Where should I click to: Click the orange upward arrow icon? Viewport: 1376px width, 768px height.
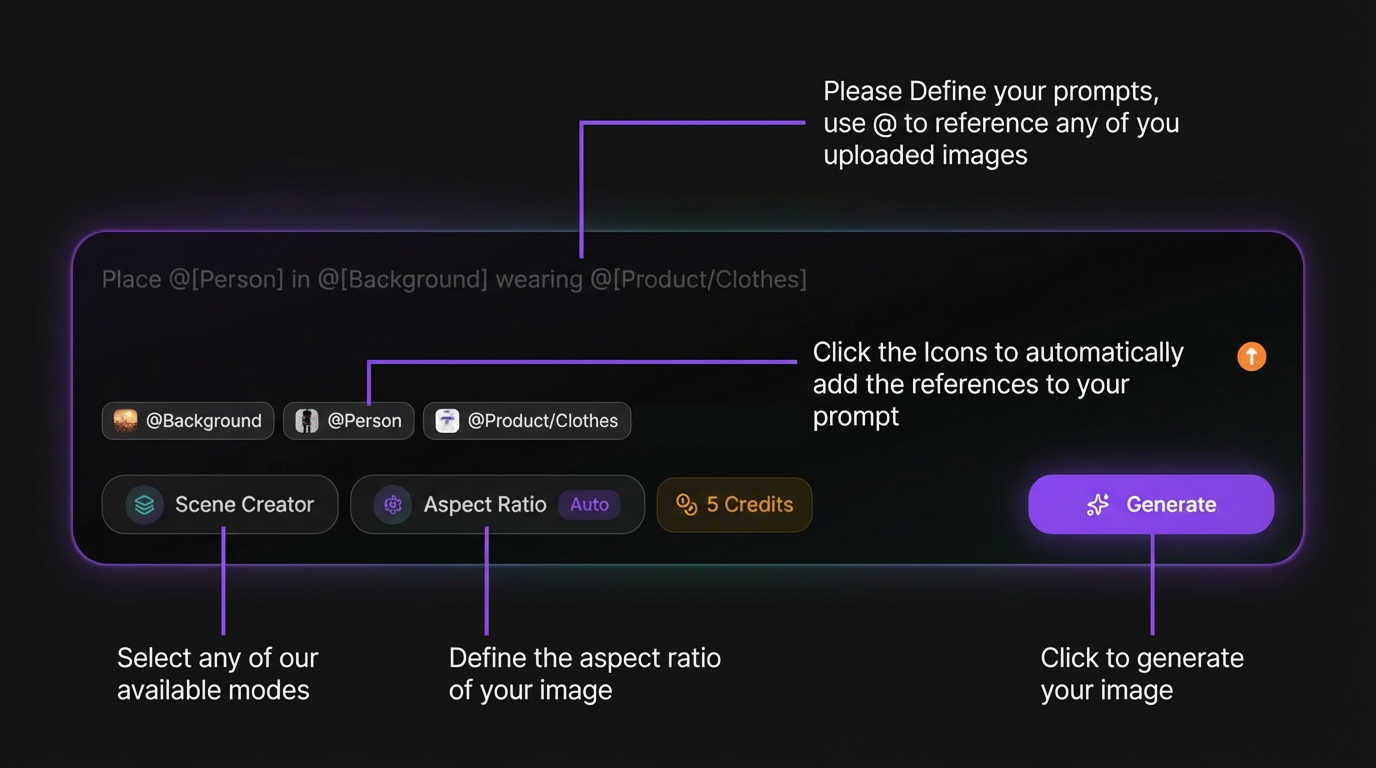tap(1251, 356)
